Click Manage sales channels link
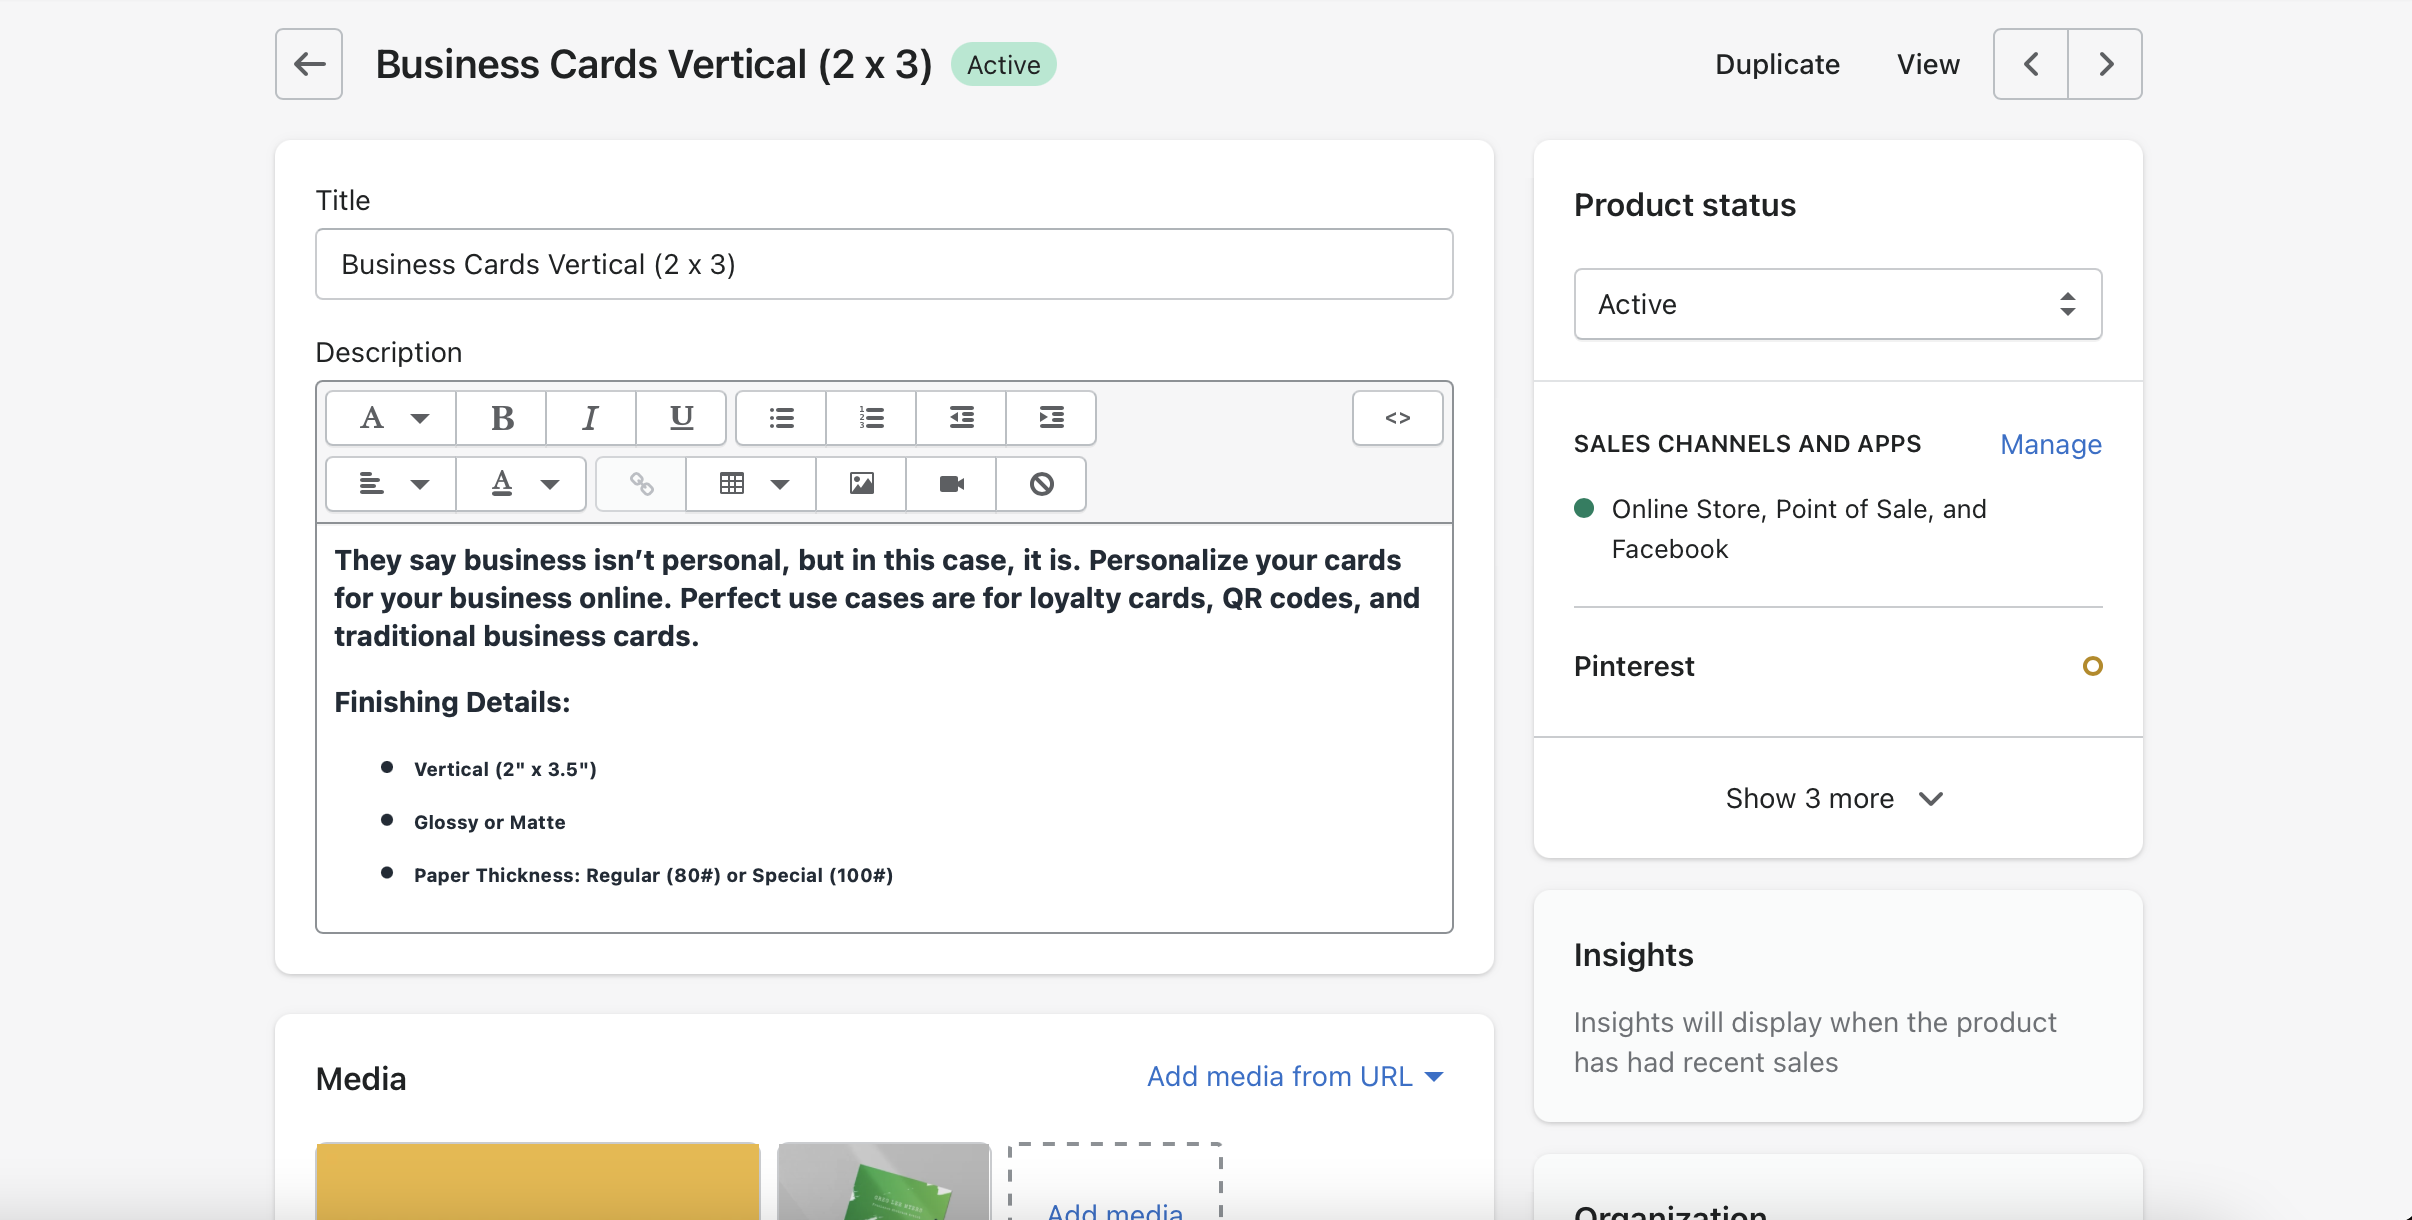Viewport: 2412px width, 1220px height. coord(2050,444)
